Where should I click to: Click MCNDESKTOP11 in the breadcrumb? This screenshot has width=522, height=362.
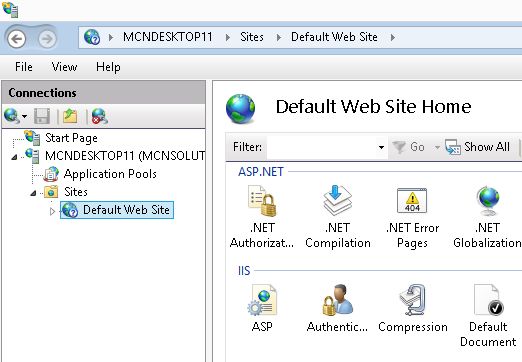coord(168,37)
